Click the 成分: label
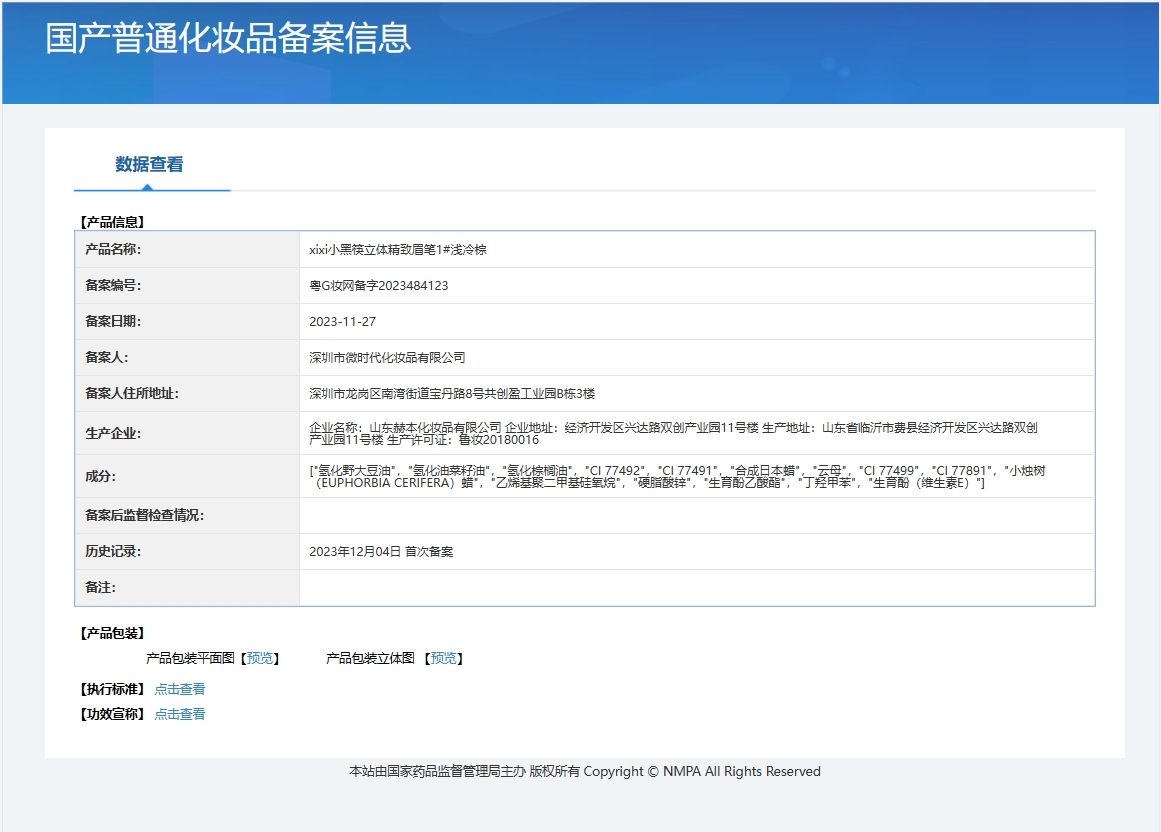This screenshot has height=832, width=1161. click(101, 477)
